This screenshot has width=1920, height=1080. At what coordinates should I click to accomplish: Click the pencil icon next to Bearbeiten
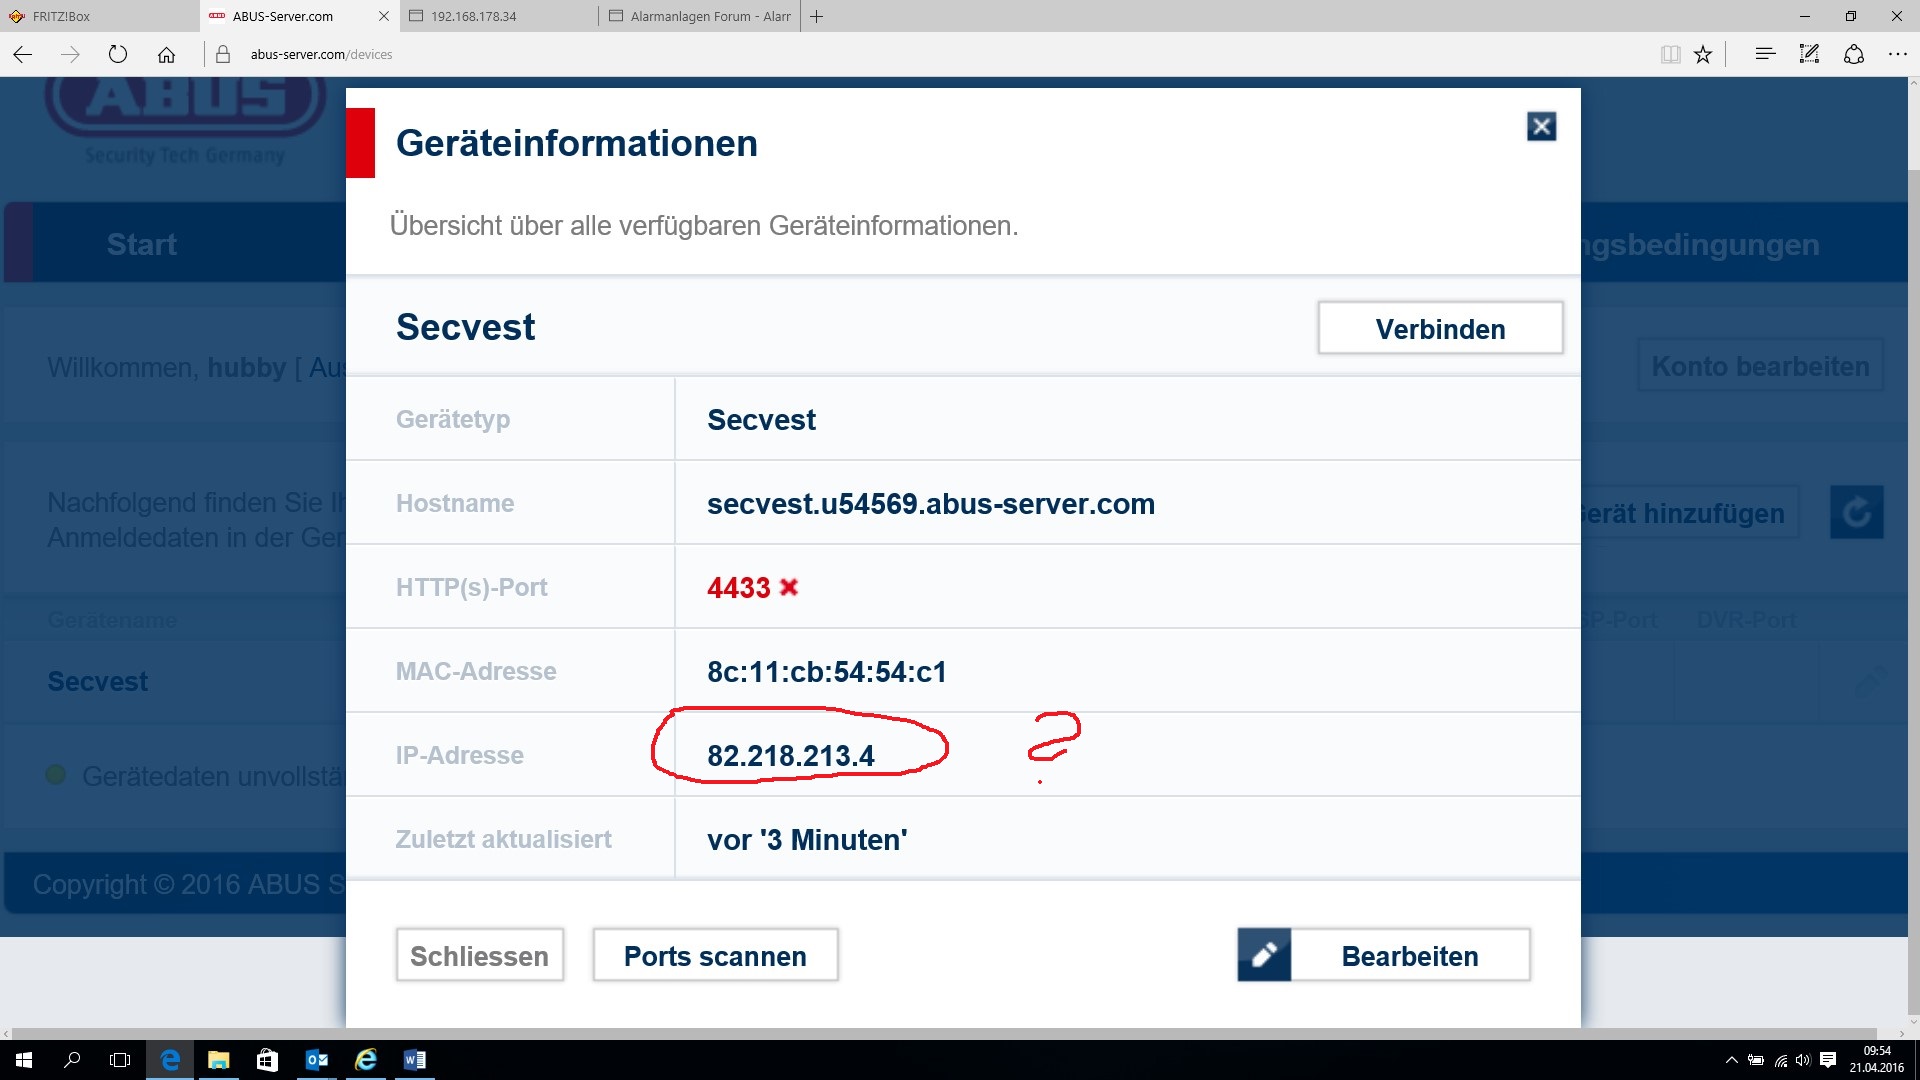[x=1264, y=955]
